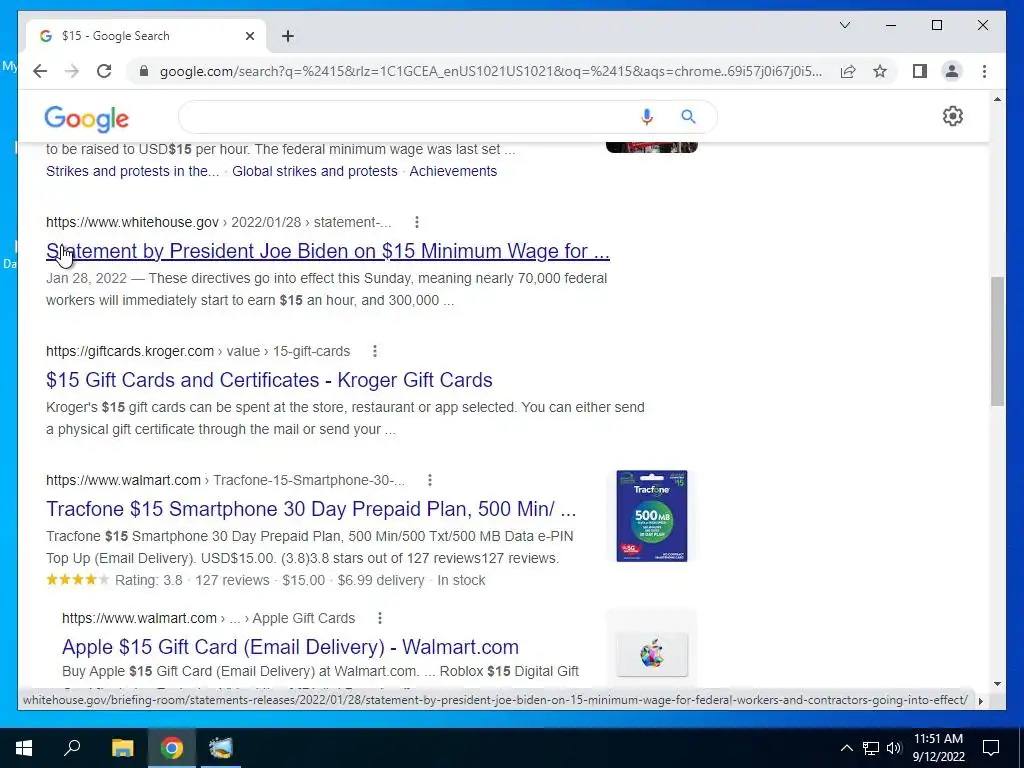Open Chrome side panel
The width and height of the screenshot is (1024, 768).
point(920,71)
